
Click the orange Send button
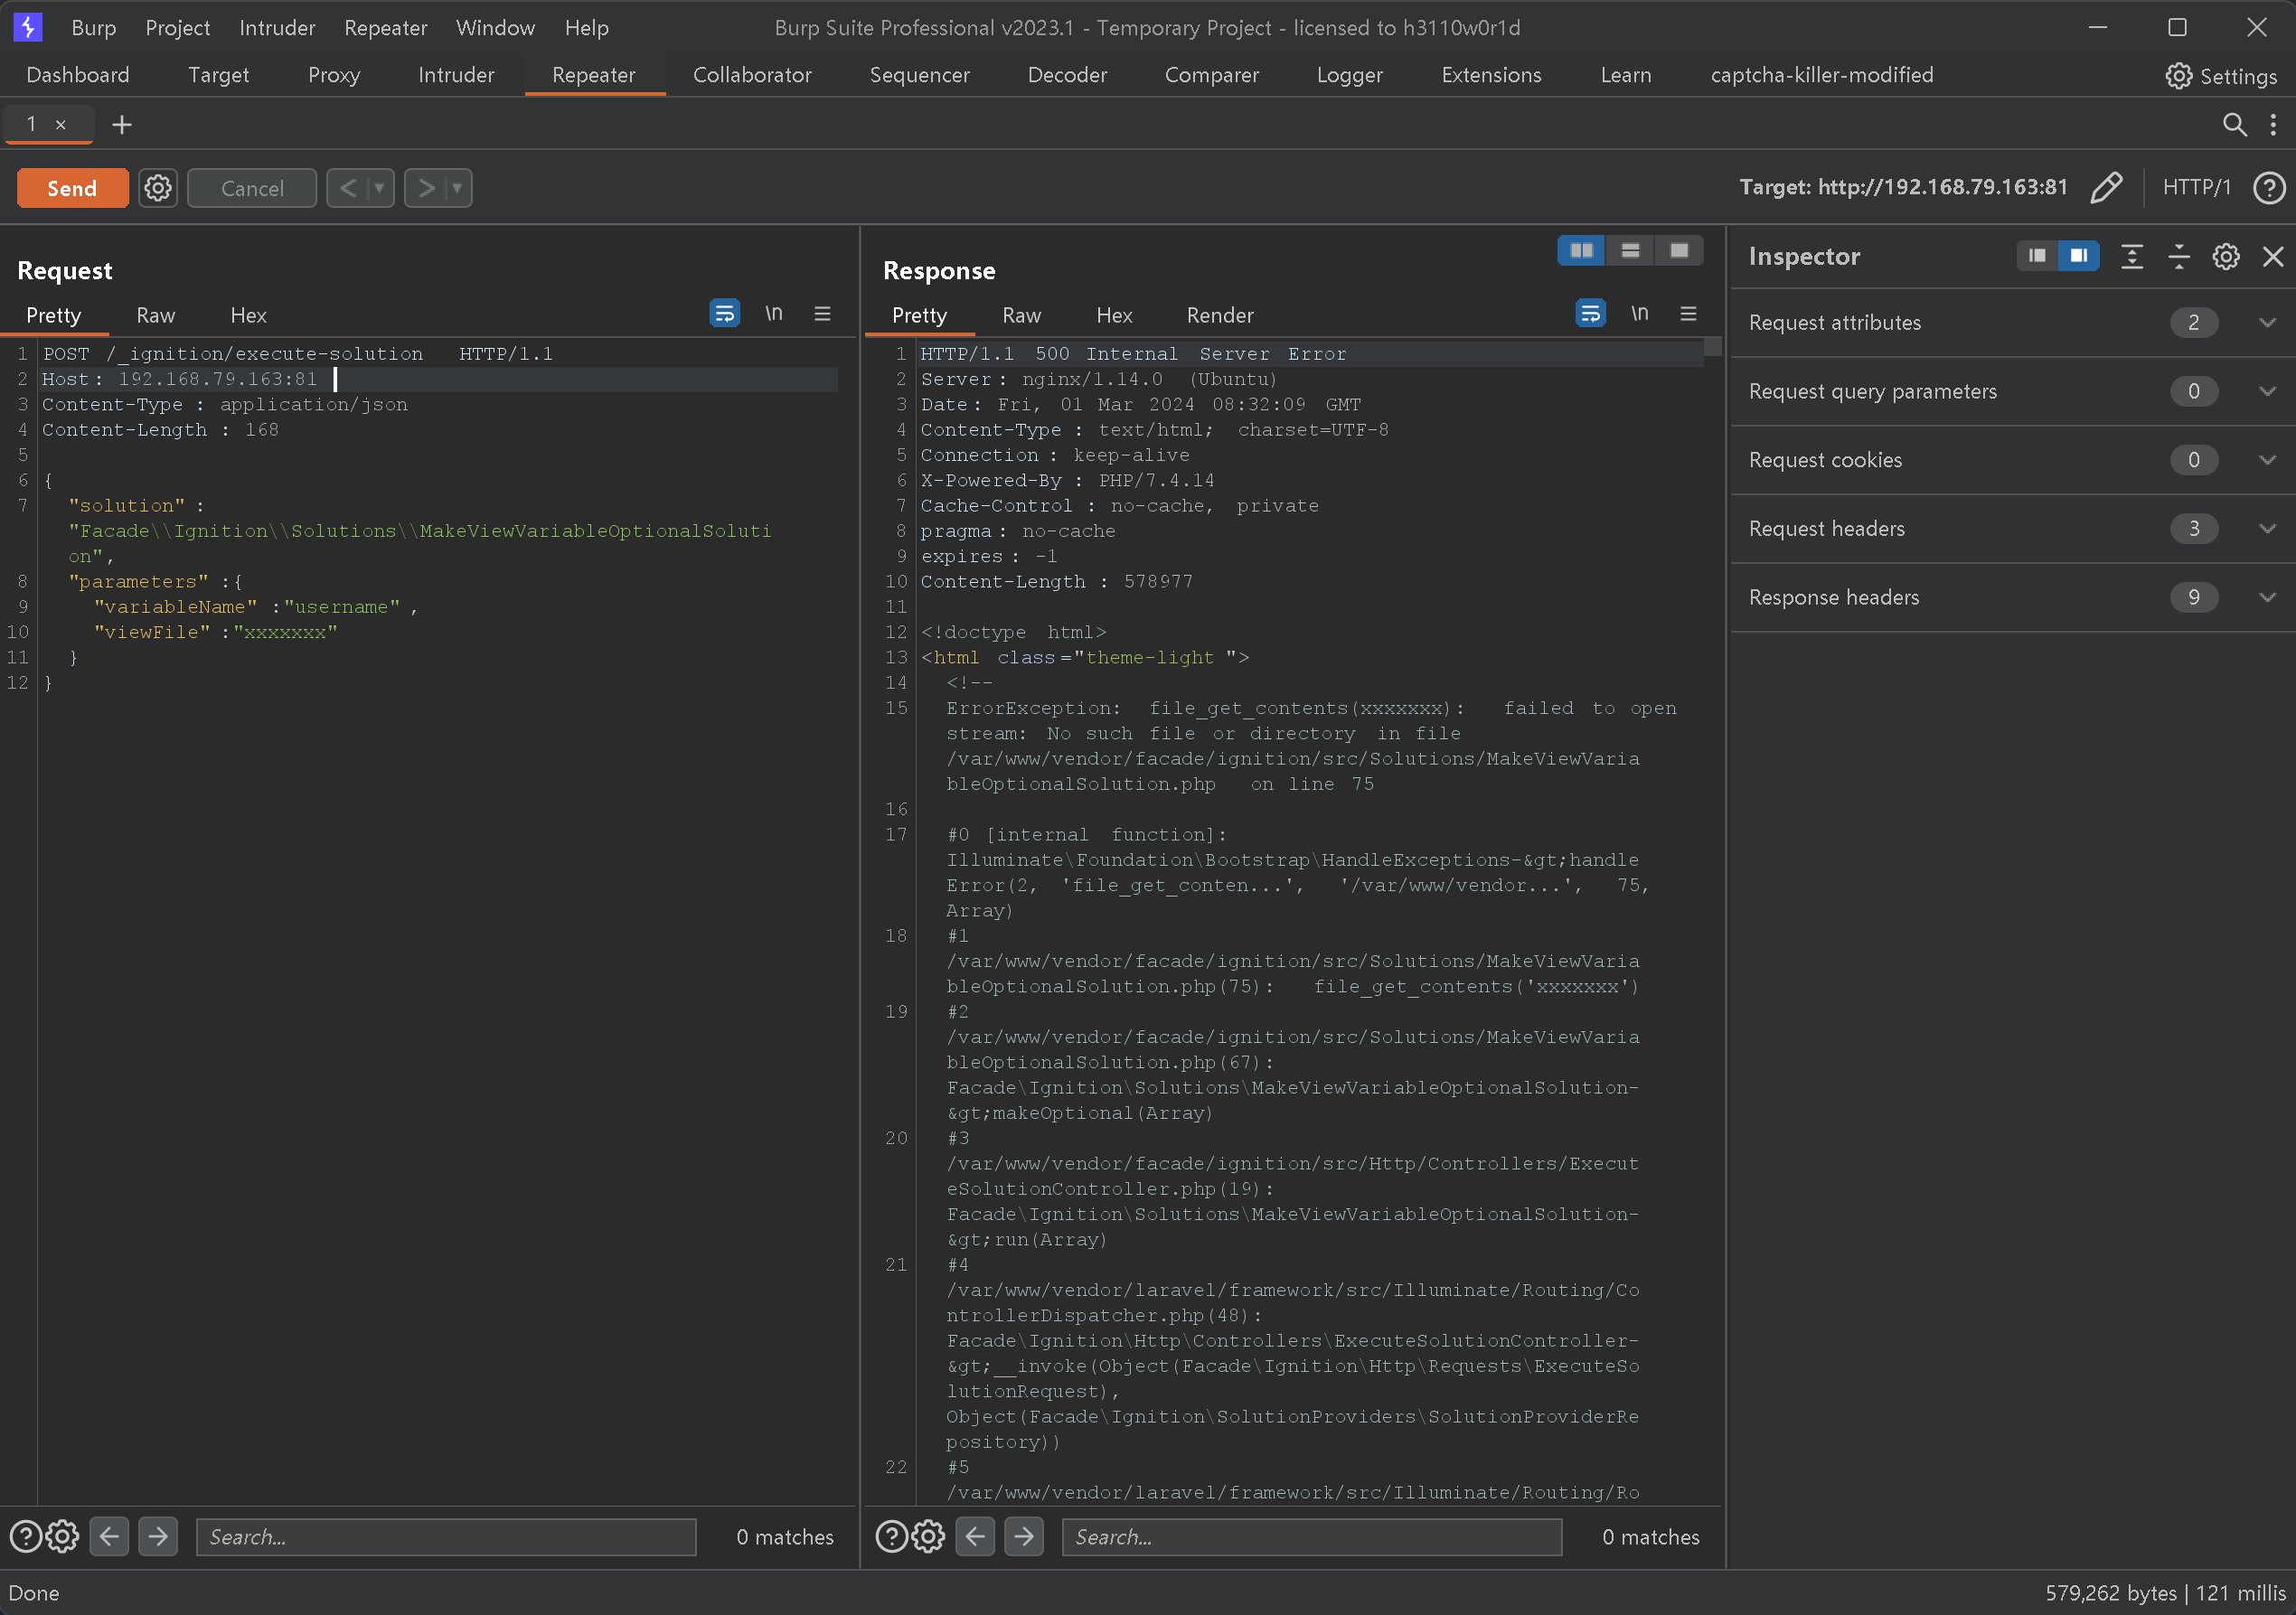[x=72, y=188]
